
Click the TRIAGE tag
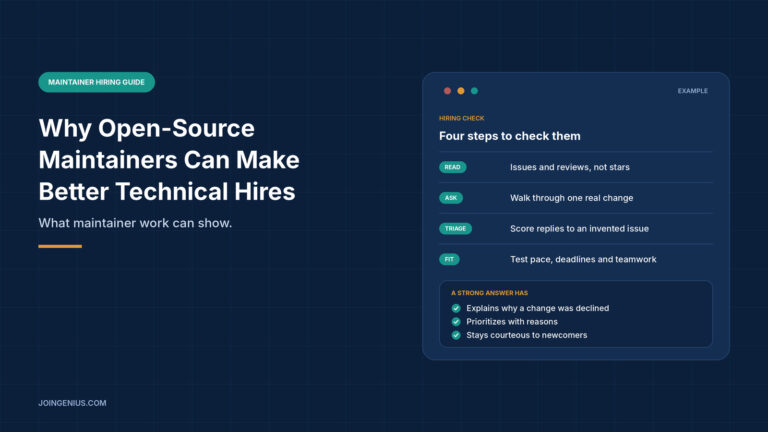coord(455,229)
